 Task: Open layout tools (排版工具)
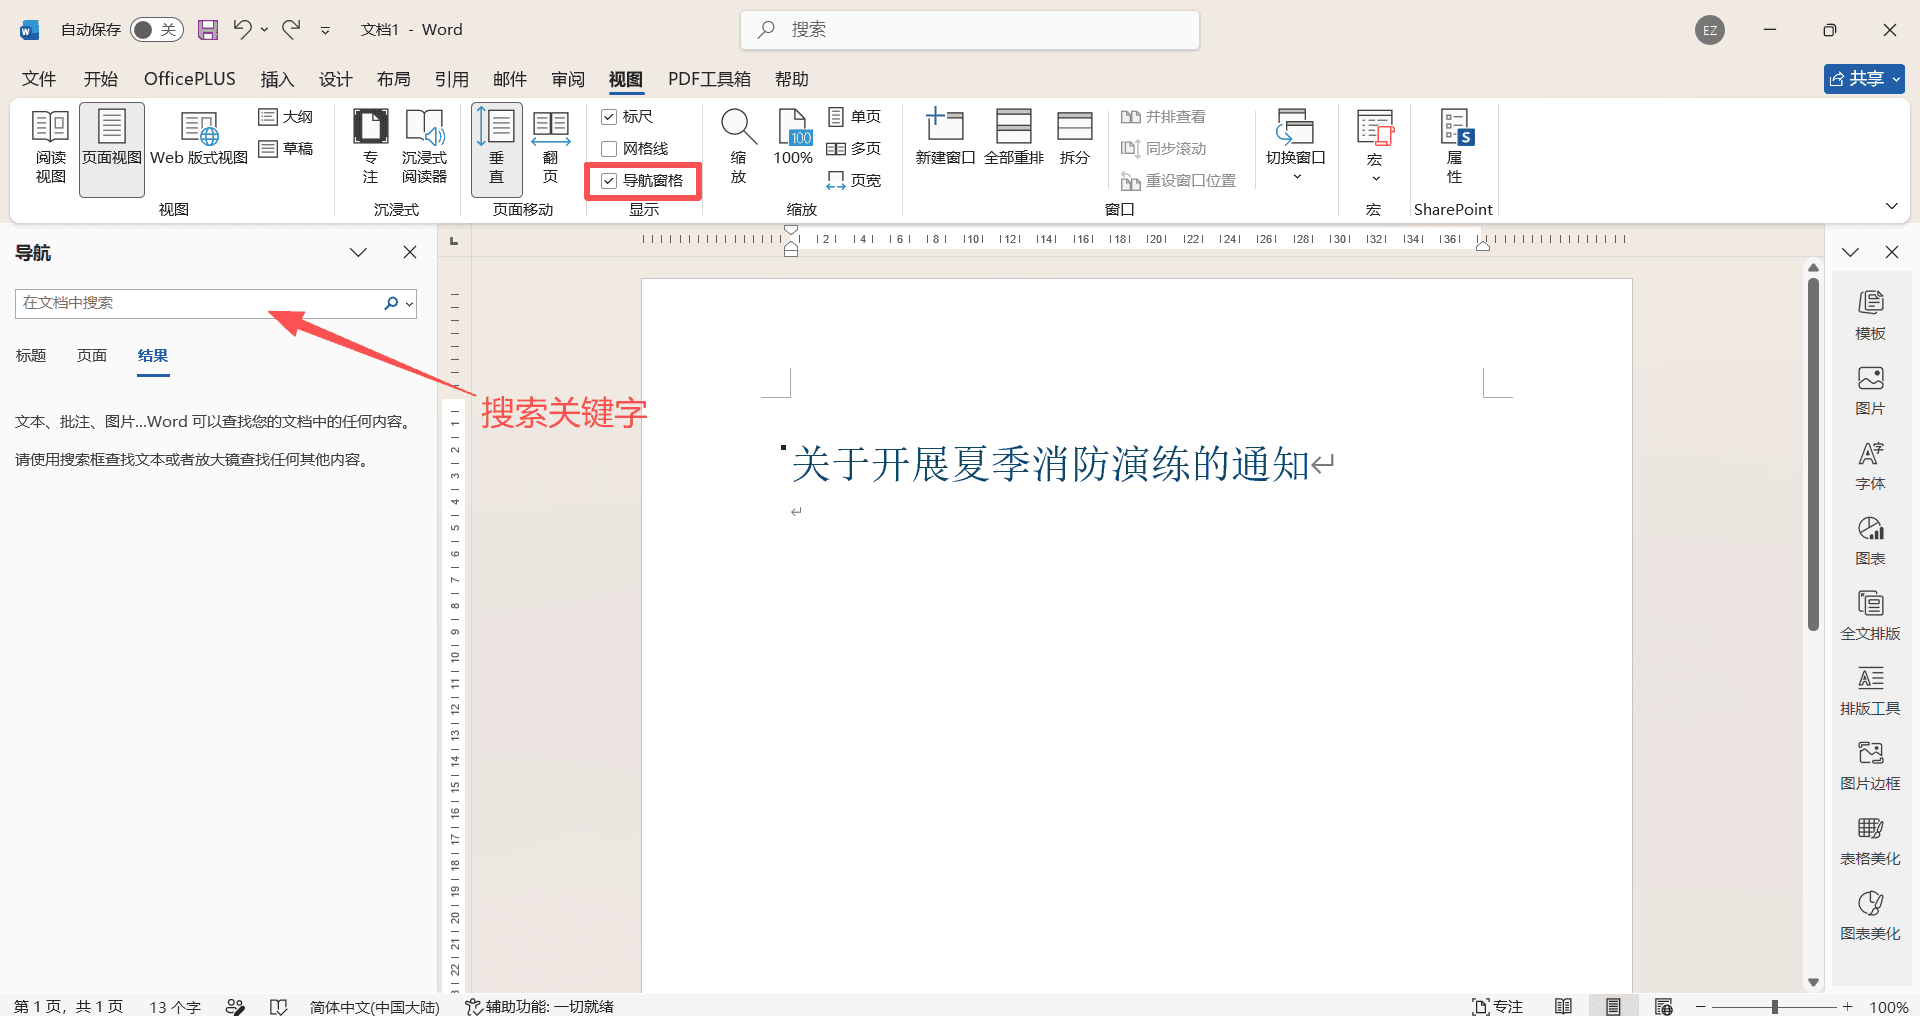[x=1871, y=690]
